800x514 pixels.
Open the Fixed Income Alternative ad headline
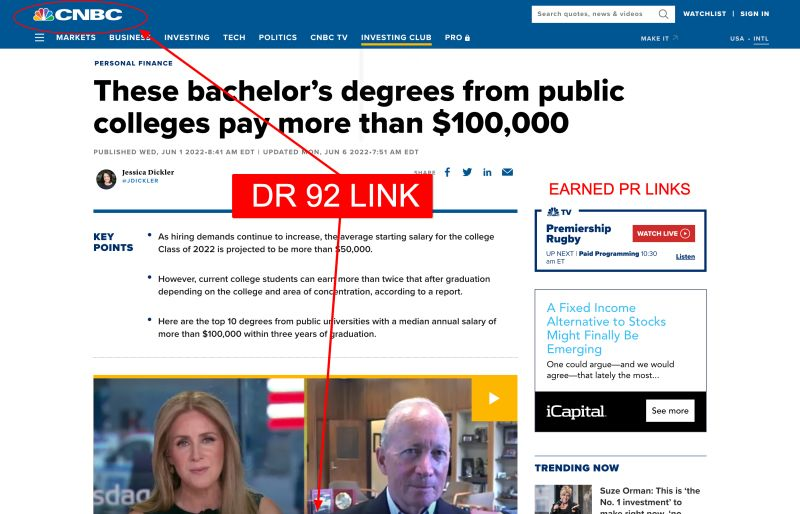(606, 328)
